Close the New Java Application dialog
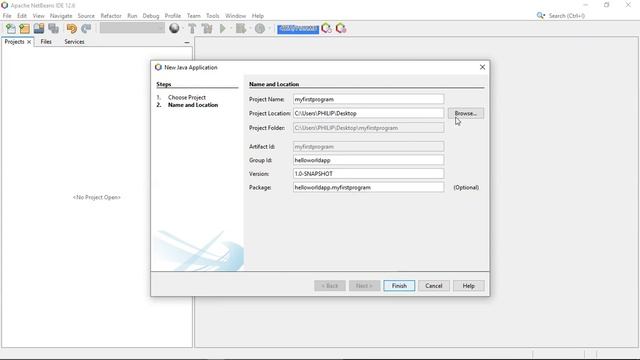 (x=482, y=67)
